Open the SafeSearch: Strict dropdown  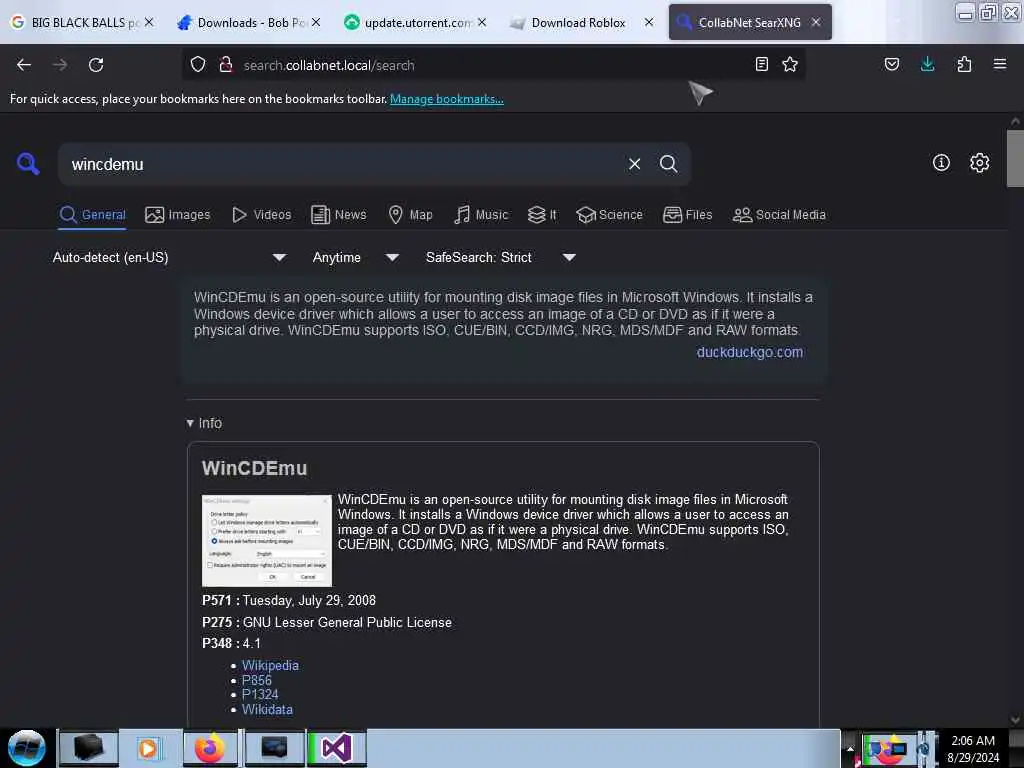click(500, 257)
